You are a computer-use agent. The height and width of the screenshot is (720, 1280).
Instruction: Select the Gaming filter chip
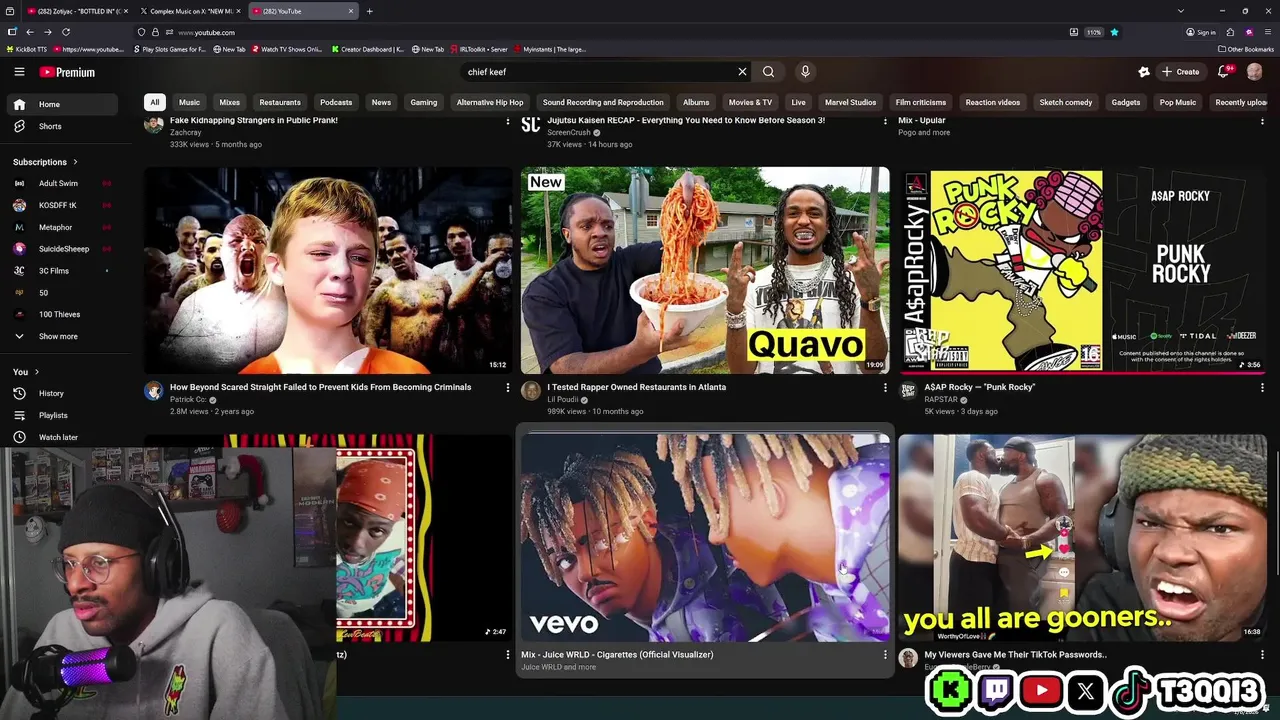pos(424,102)
